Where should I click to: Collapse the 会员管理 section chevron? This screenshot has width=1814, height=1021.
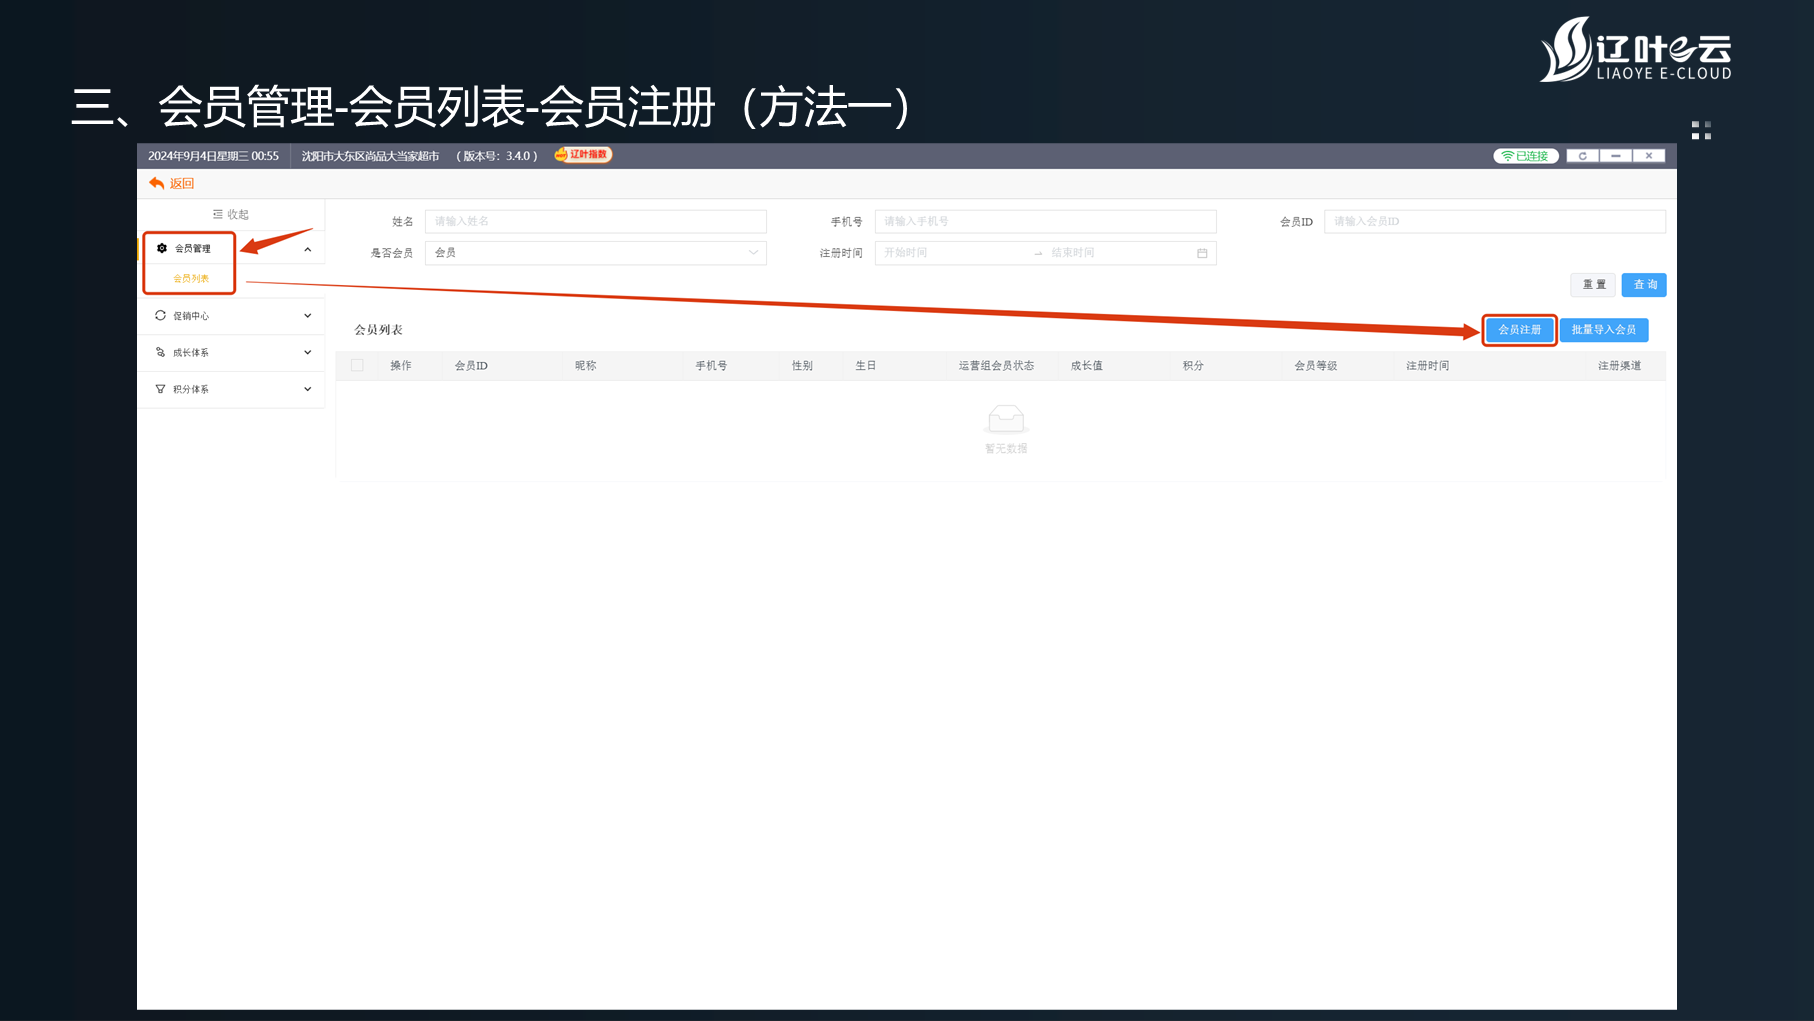click(308, 249)
